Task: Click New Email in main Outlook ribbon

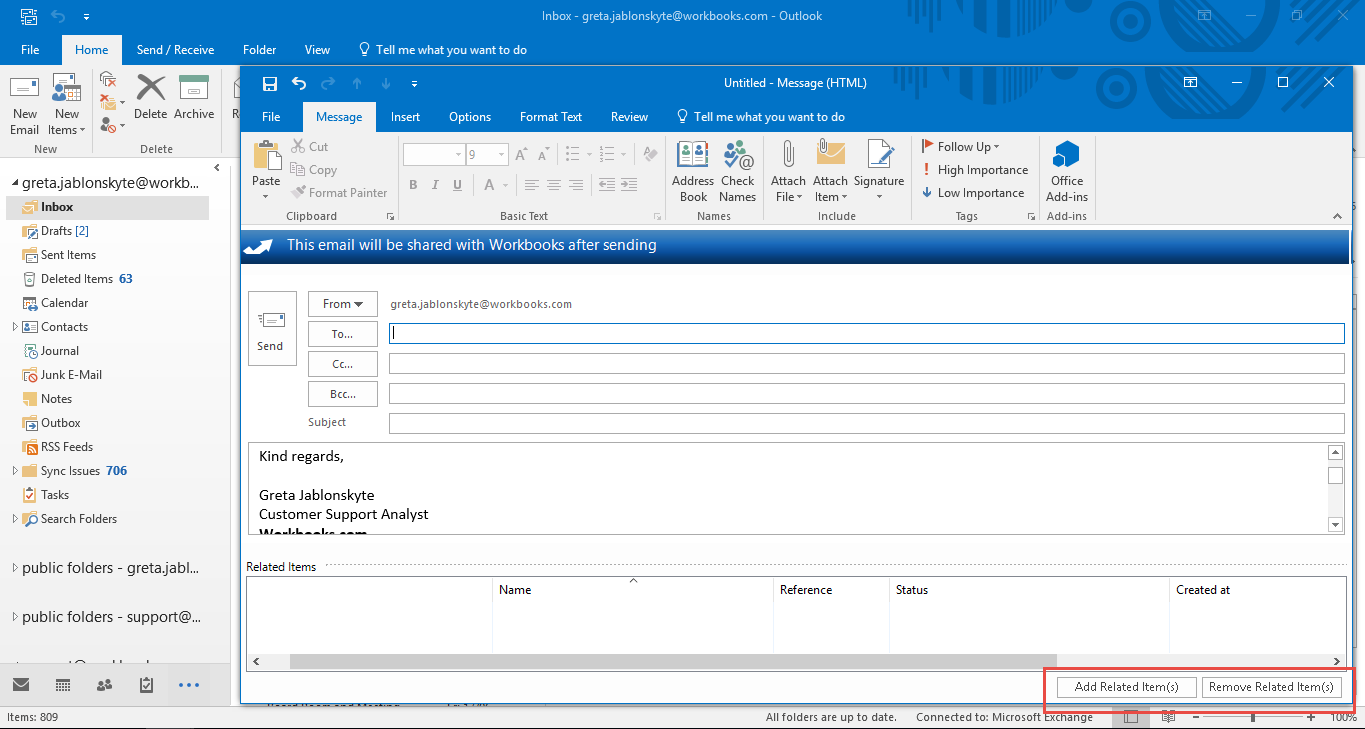Action: coord(25,105)
